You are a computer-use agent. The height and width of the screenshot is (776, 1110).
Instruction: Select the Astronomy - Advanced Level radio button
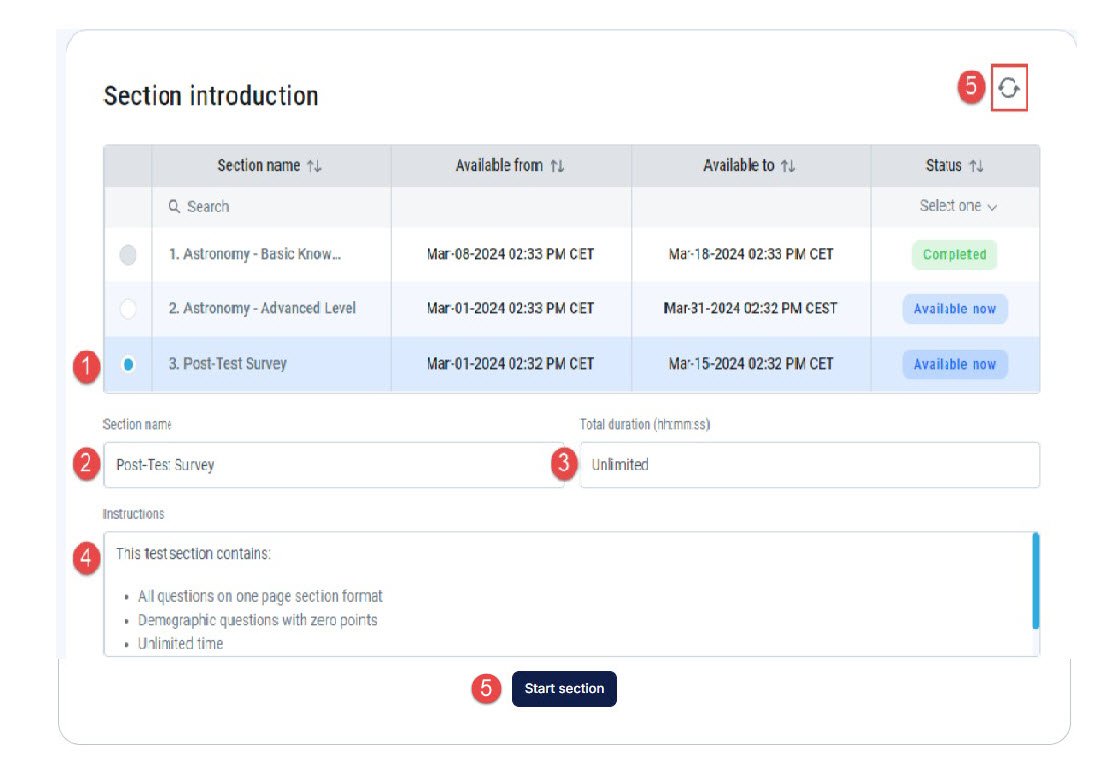128,309
